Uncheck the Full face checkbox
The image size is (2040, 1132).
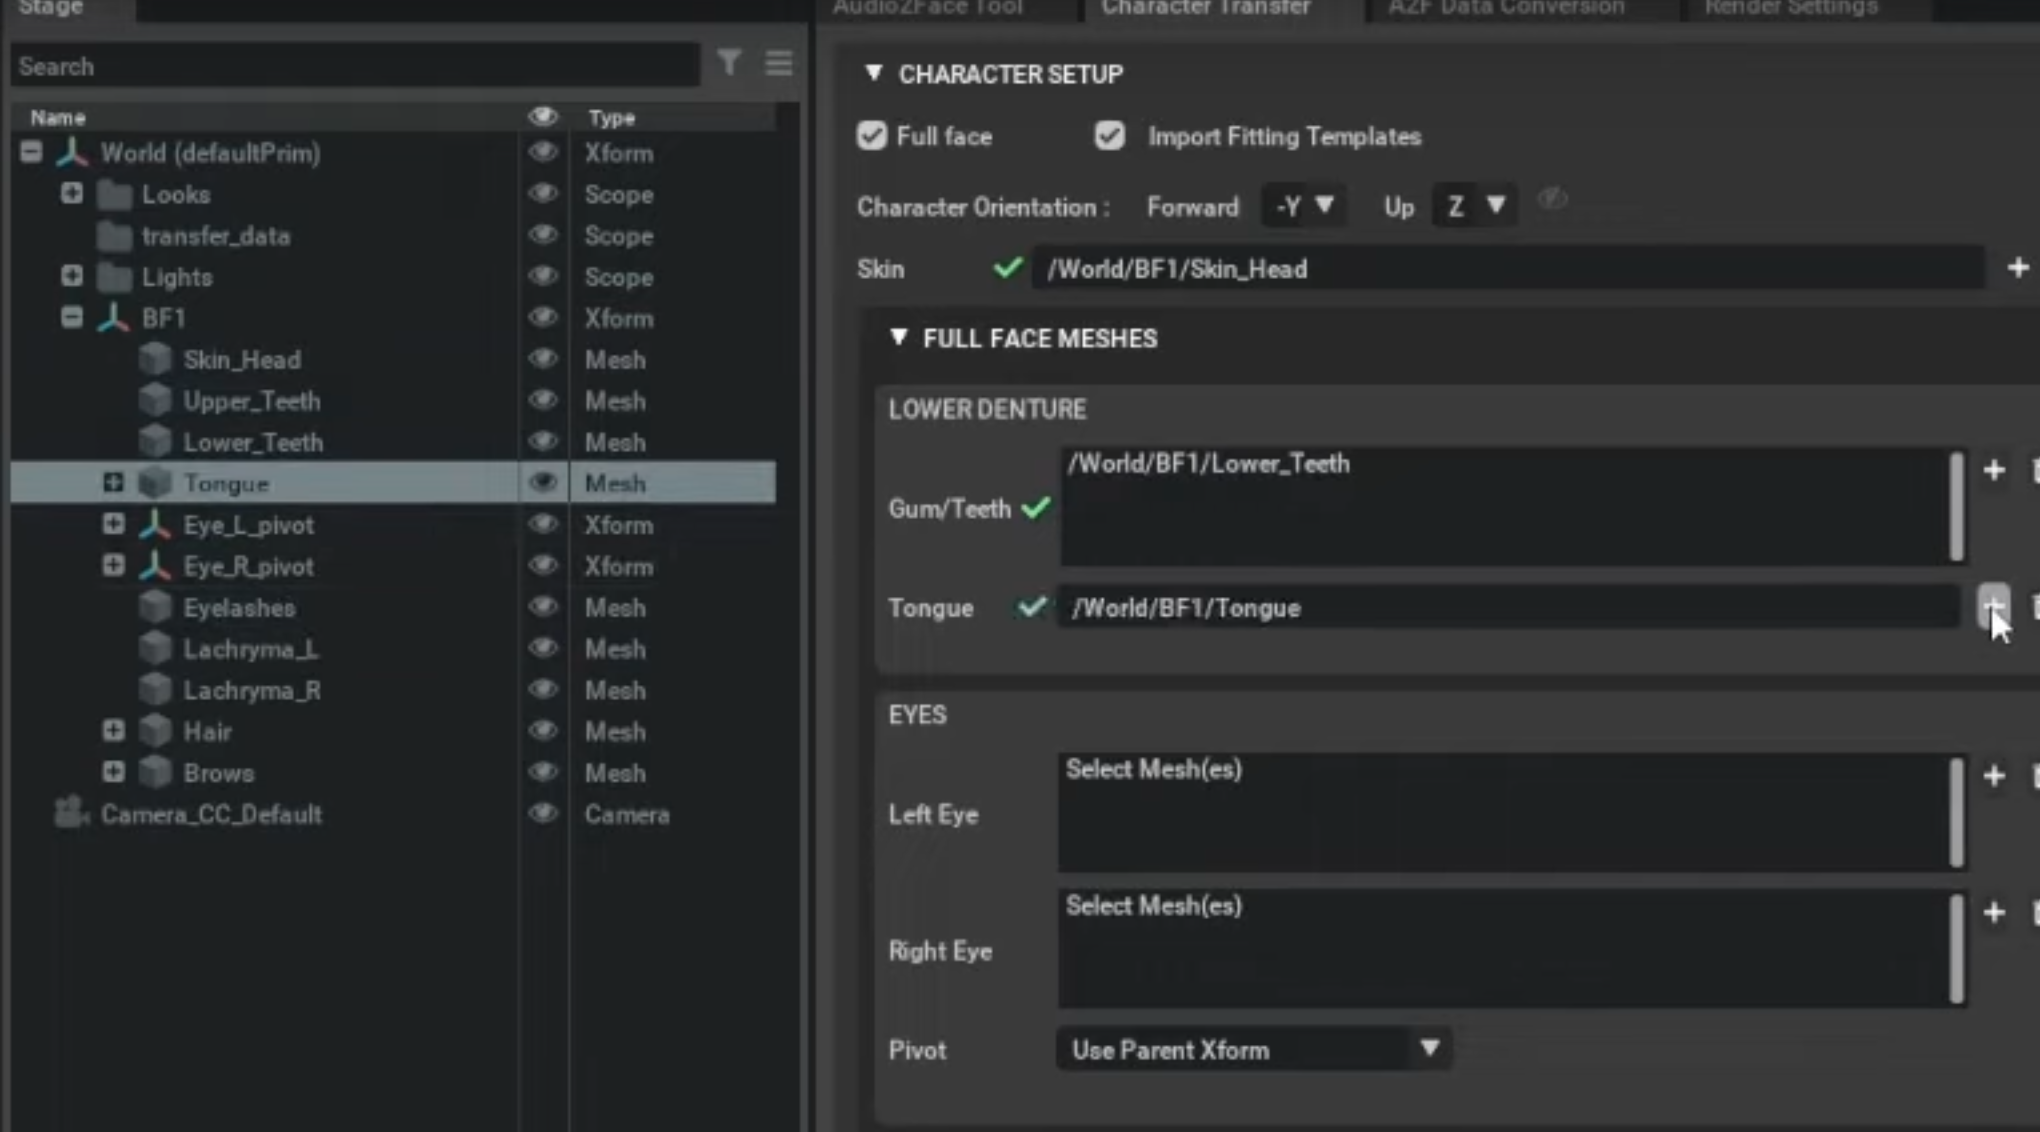[871, 136]
